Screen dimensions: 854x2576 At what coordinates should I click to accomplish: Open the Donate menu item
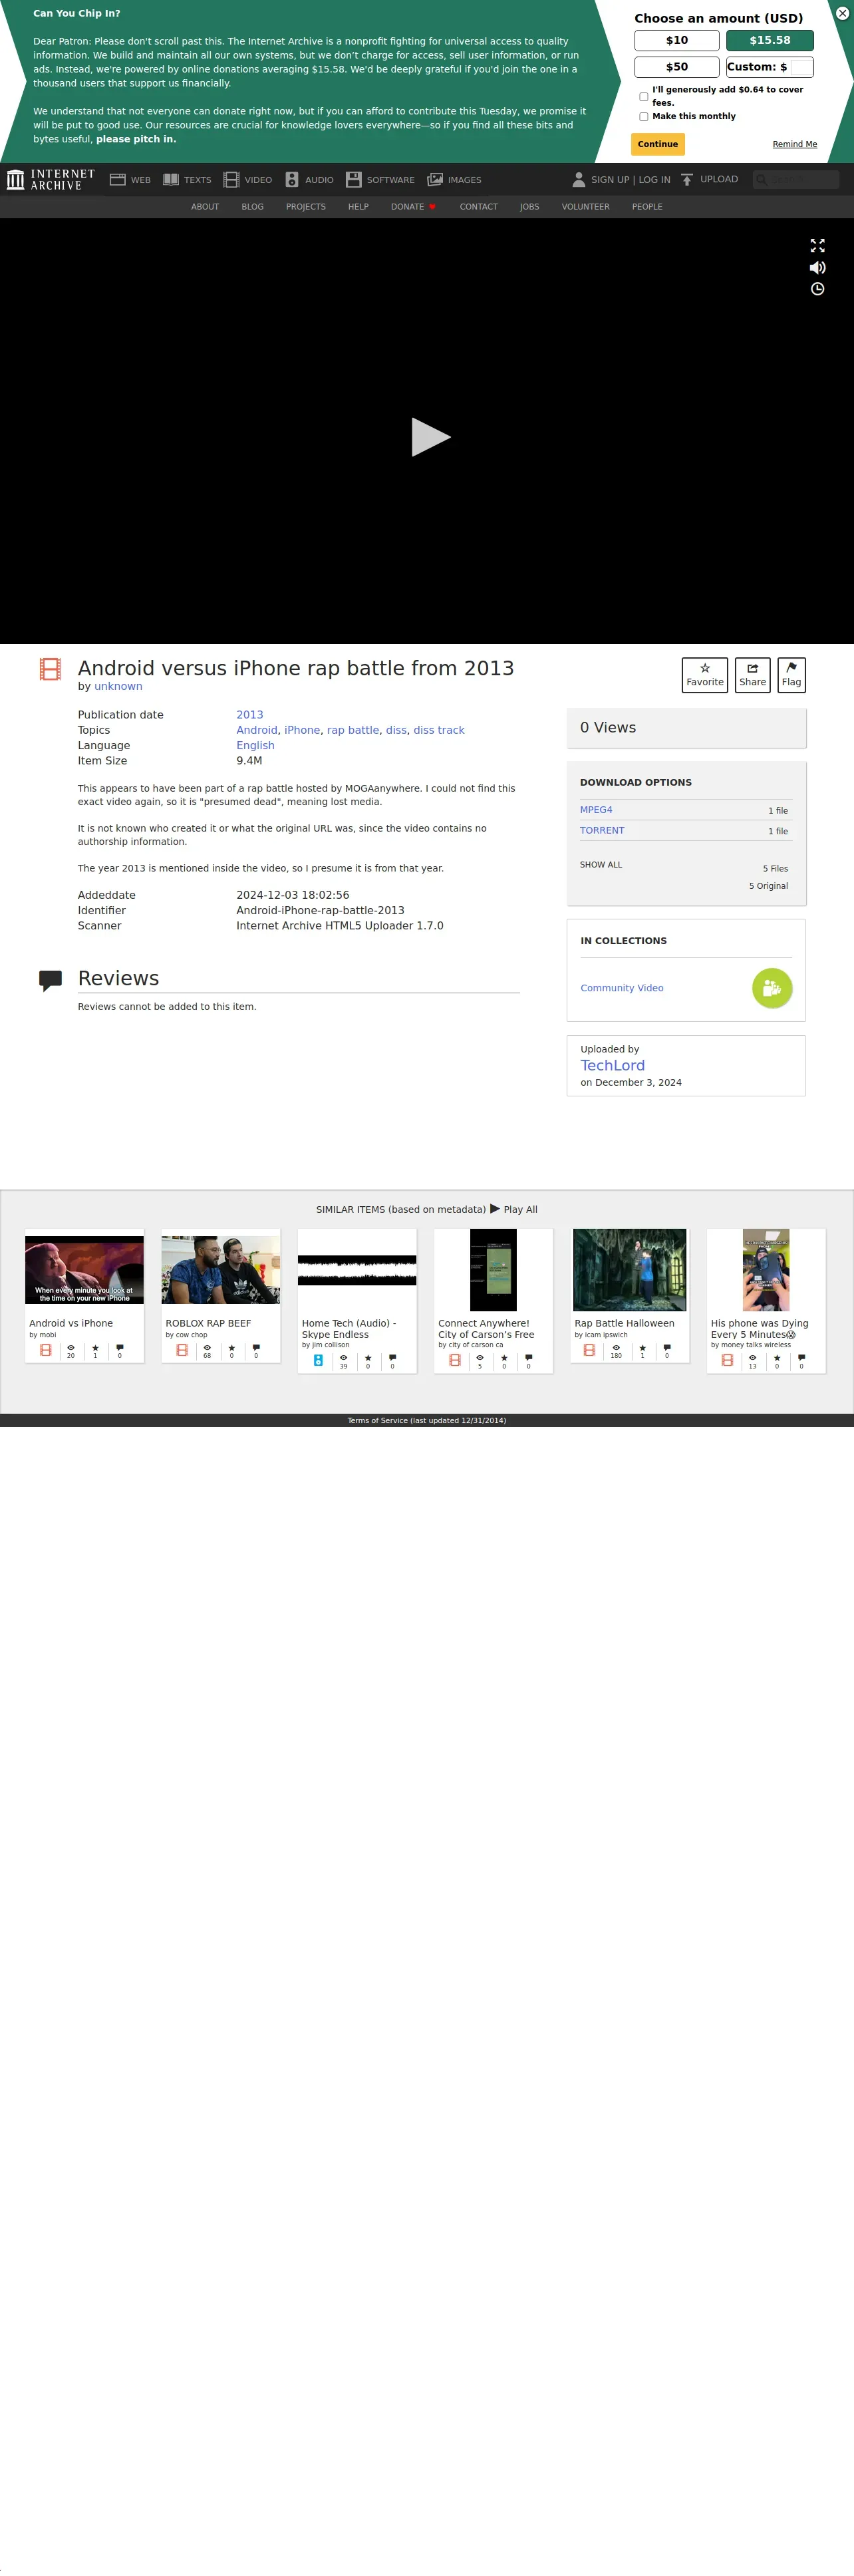coord(412,207)
